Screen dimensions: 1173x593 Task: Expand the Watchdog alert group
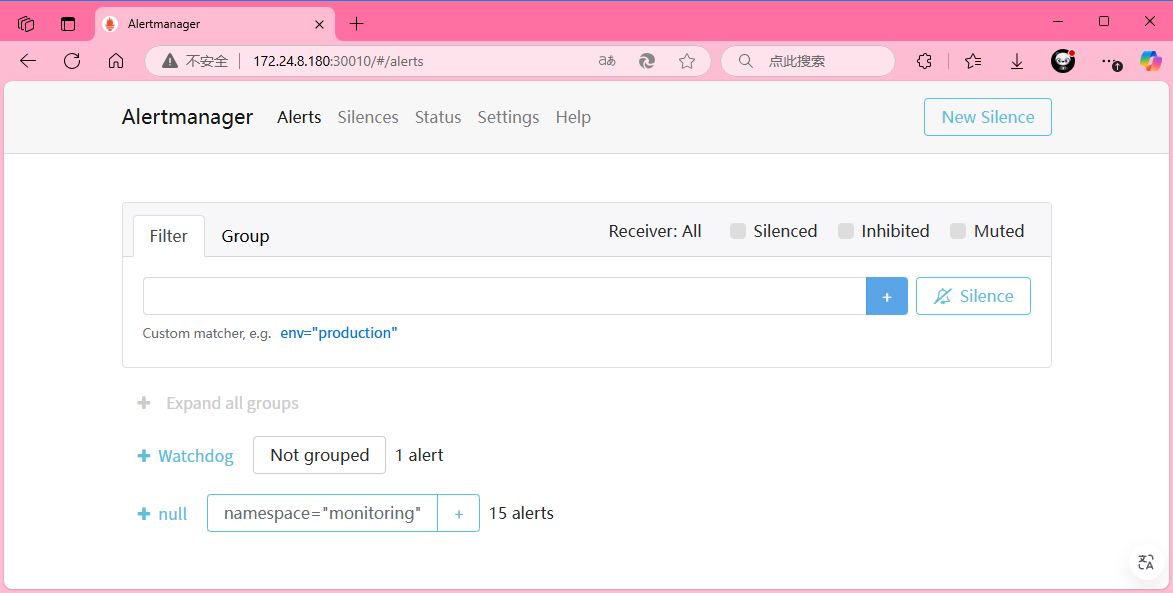click(x=186, y=456)
